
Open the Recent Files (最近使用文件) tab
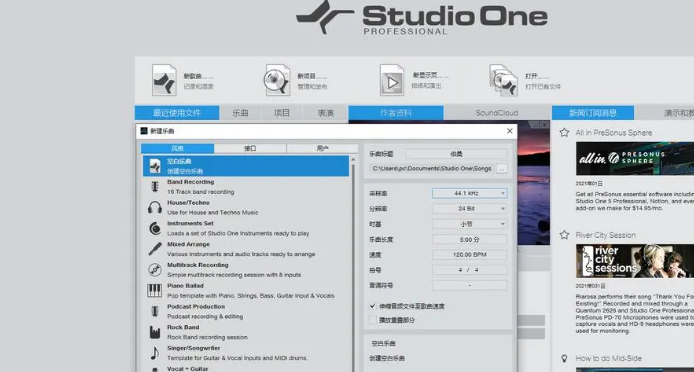pos(177,113)
